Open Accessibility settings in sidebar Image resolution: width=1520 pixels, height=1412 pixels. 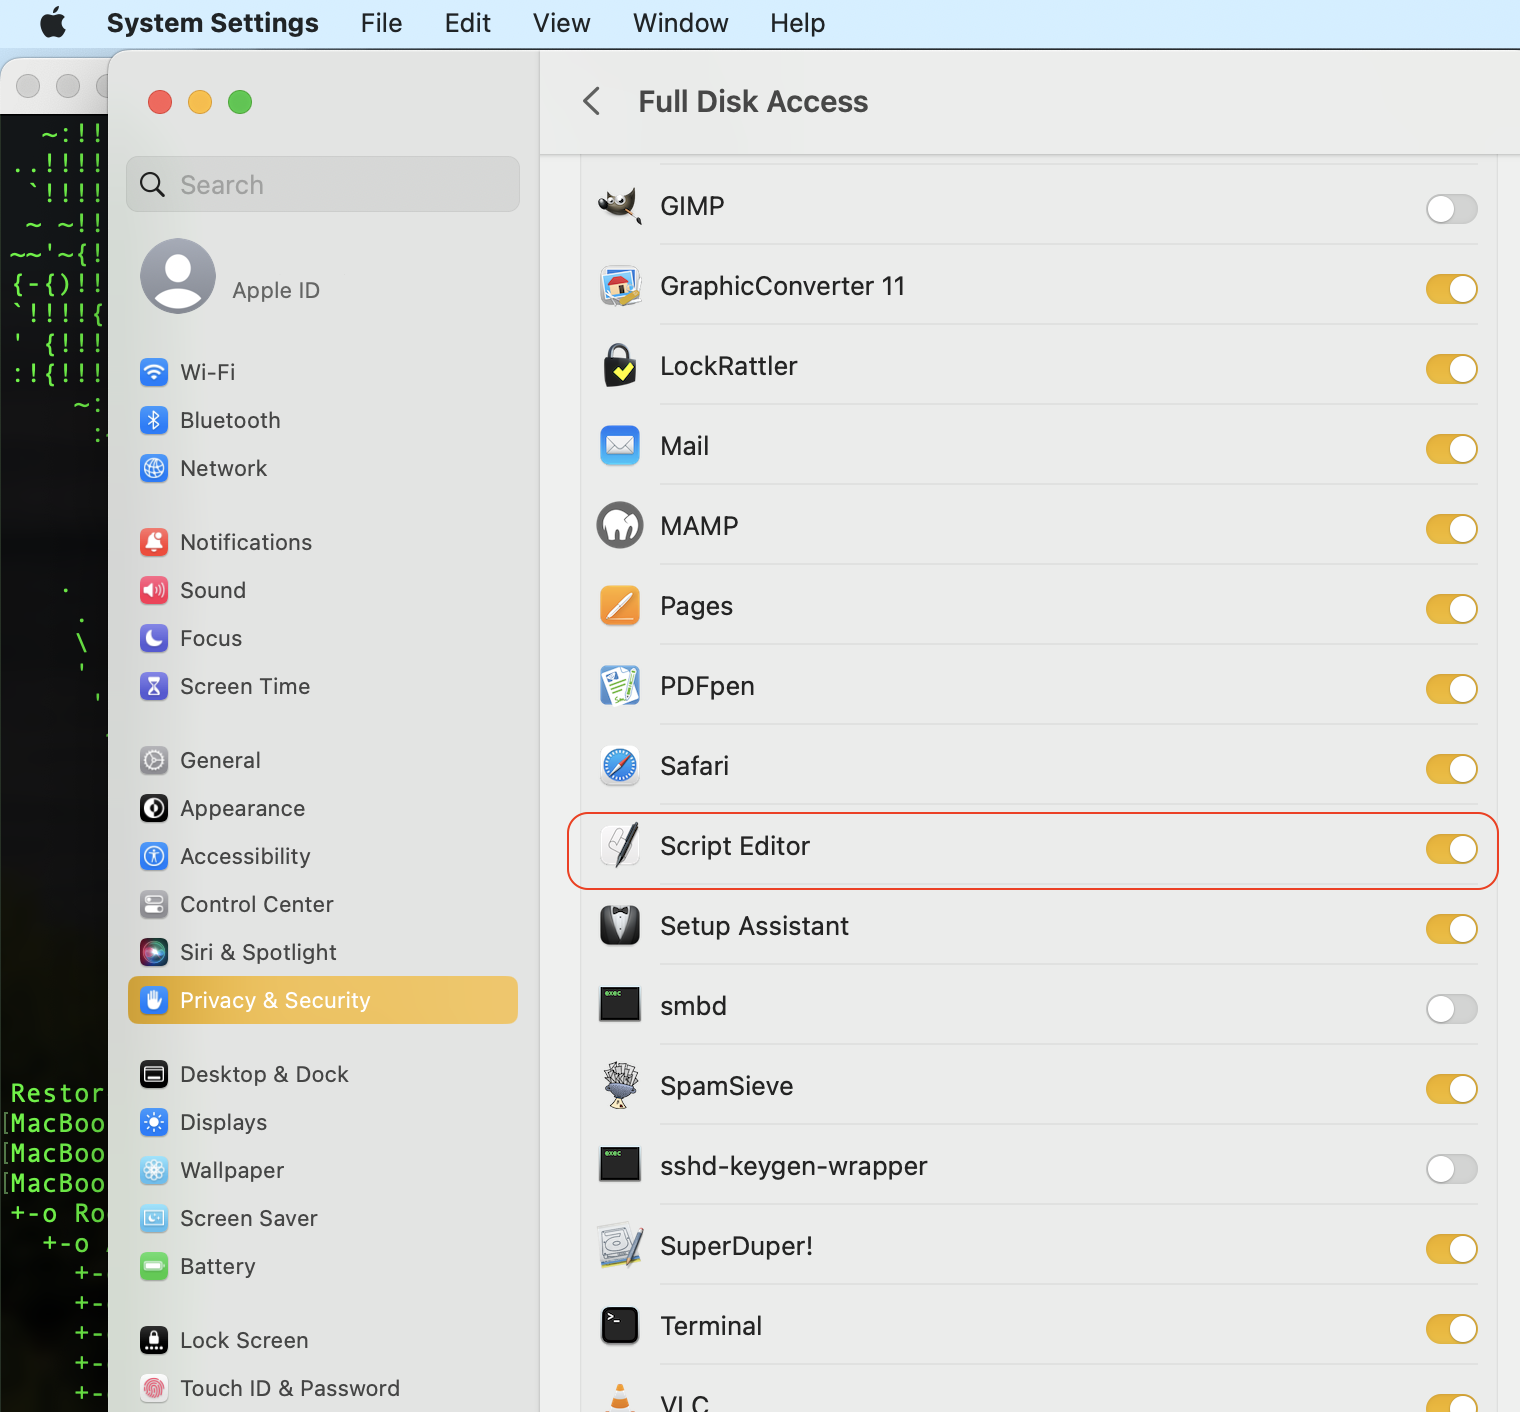click(323, 856)
